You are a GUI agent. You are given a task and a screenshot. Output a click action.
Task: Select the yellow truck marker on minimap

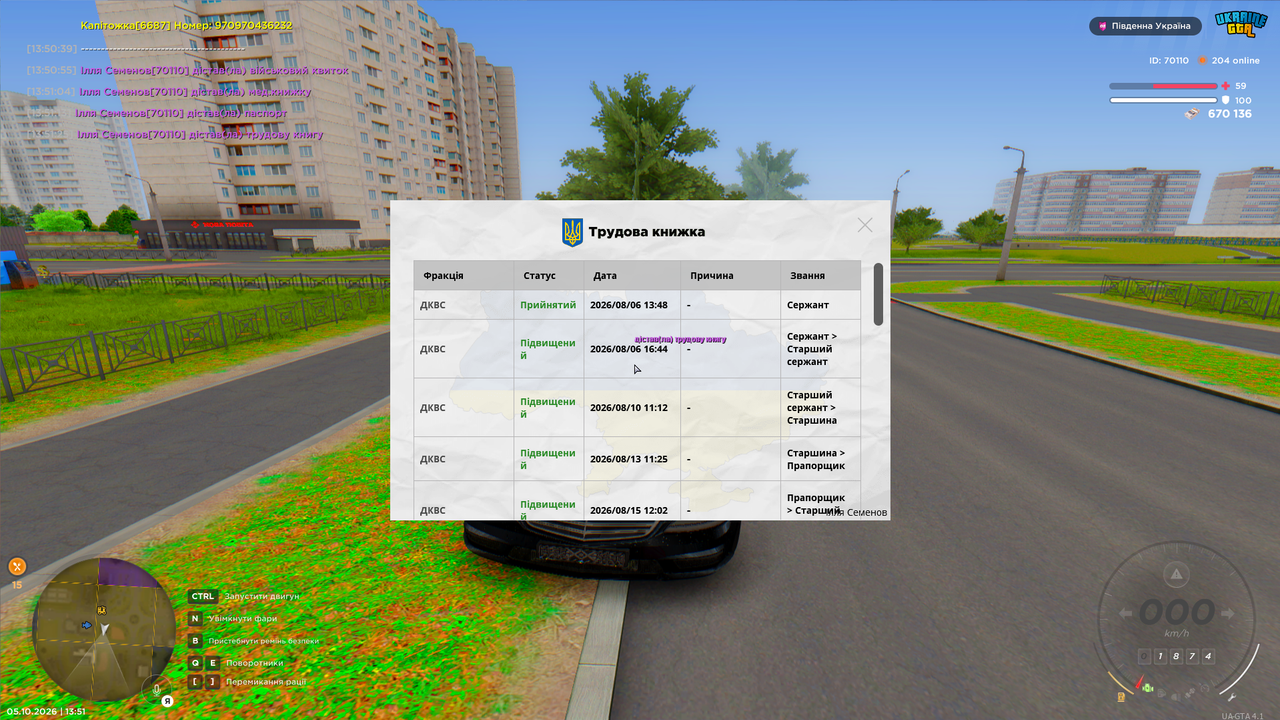(x=101, y=609)
